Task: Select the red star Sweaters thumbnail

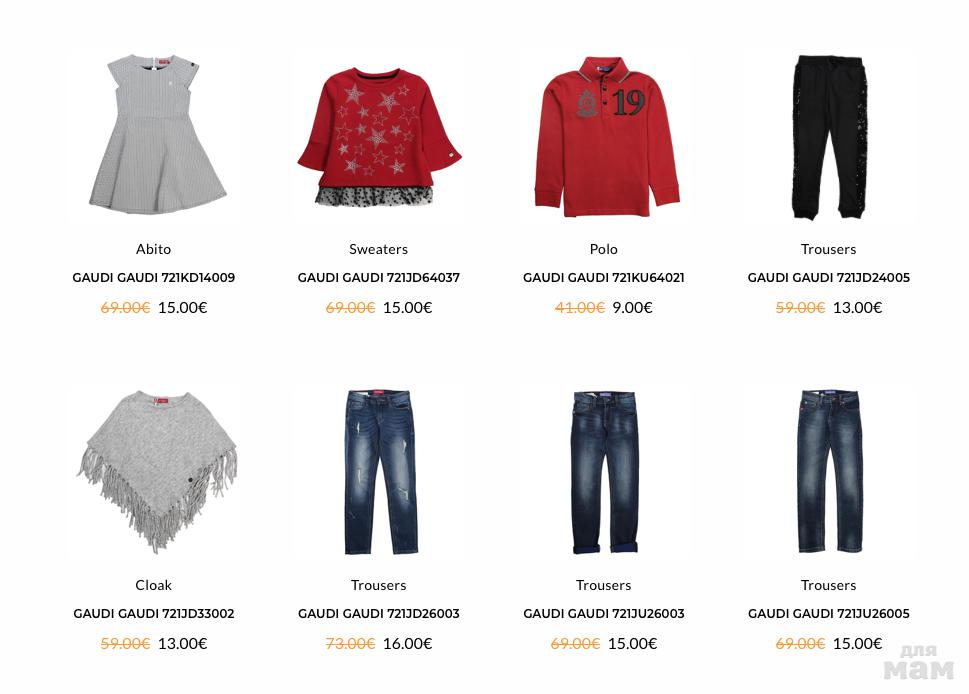Action: click(379, 137)
